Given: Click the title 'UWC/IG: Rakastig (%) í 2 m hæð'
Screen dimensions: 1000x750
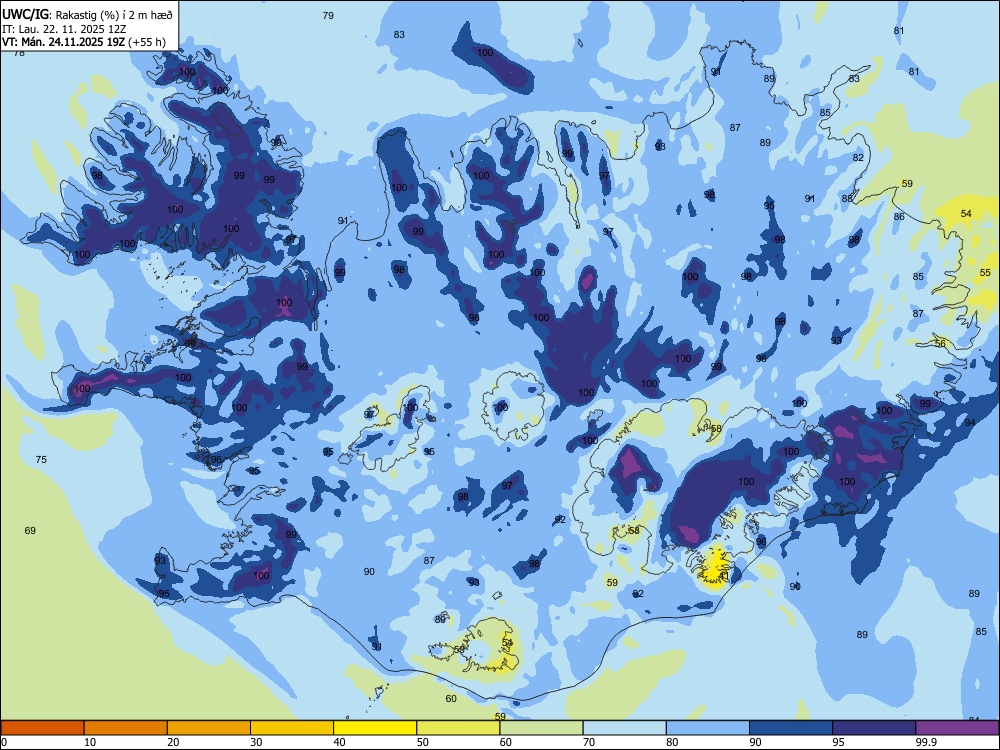Looking at the screenshot, I should pos(87,15).
